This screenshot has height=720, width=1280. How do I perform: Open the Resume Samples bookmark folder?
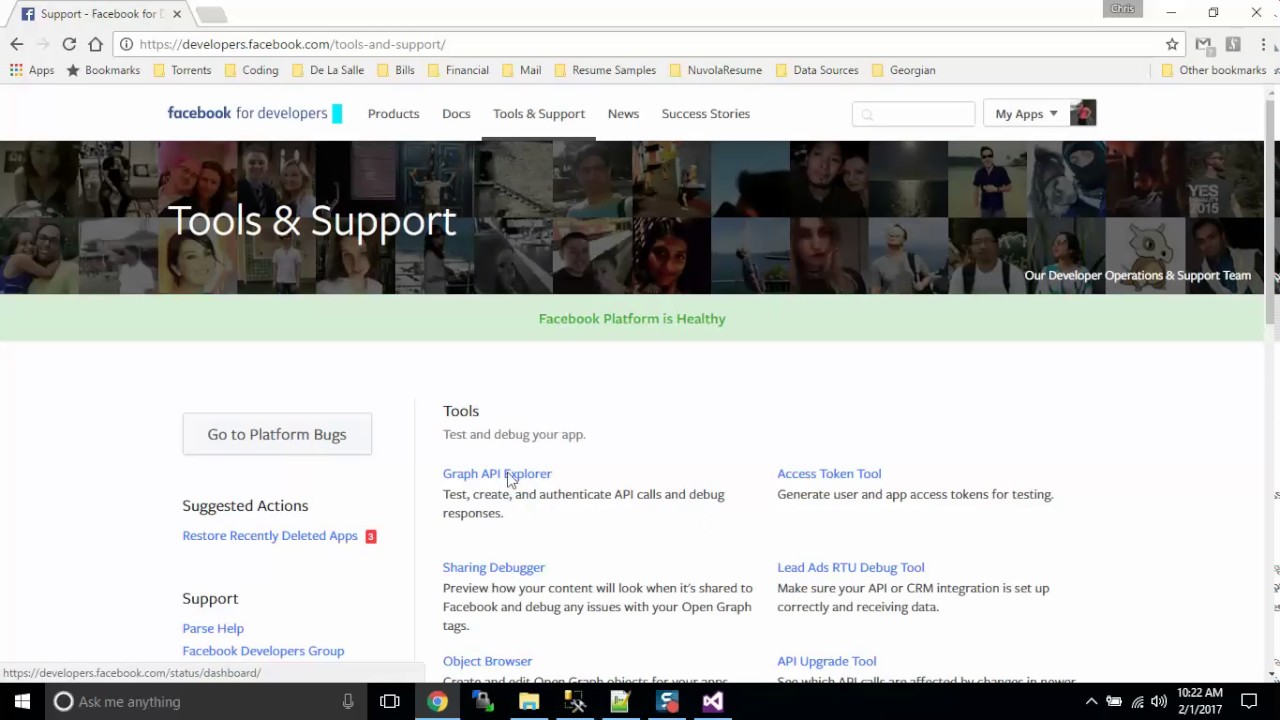(x=605, y=70)
